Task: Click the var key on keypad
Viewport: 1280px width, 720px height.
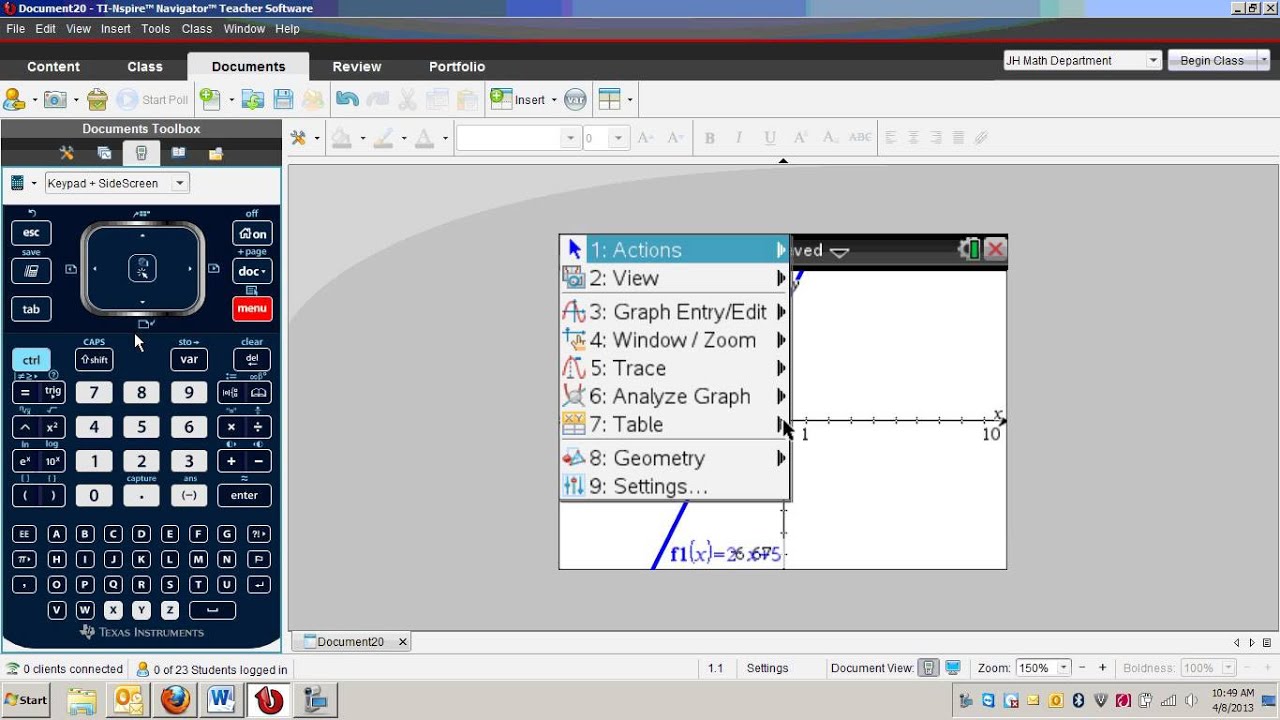Action: [189, 360]
